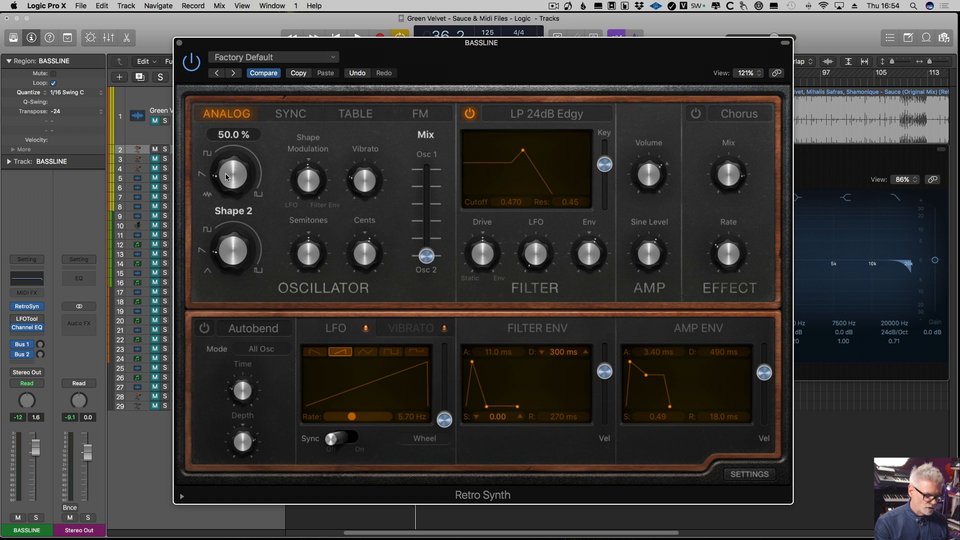
Task: Select the SYNC oscillator tab
Action: 290,113
